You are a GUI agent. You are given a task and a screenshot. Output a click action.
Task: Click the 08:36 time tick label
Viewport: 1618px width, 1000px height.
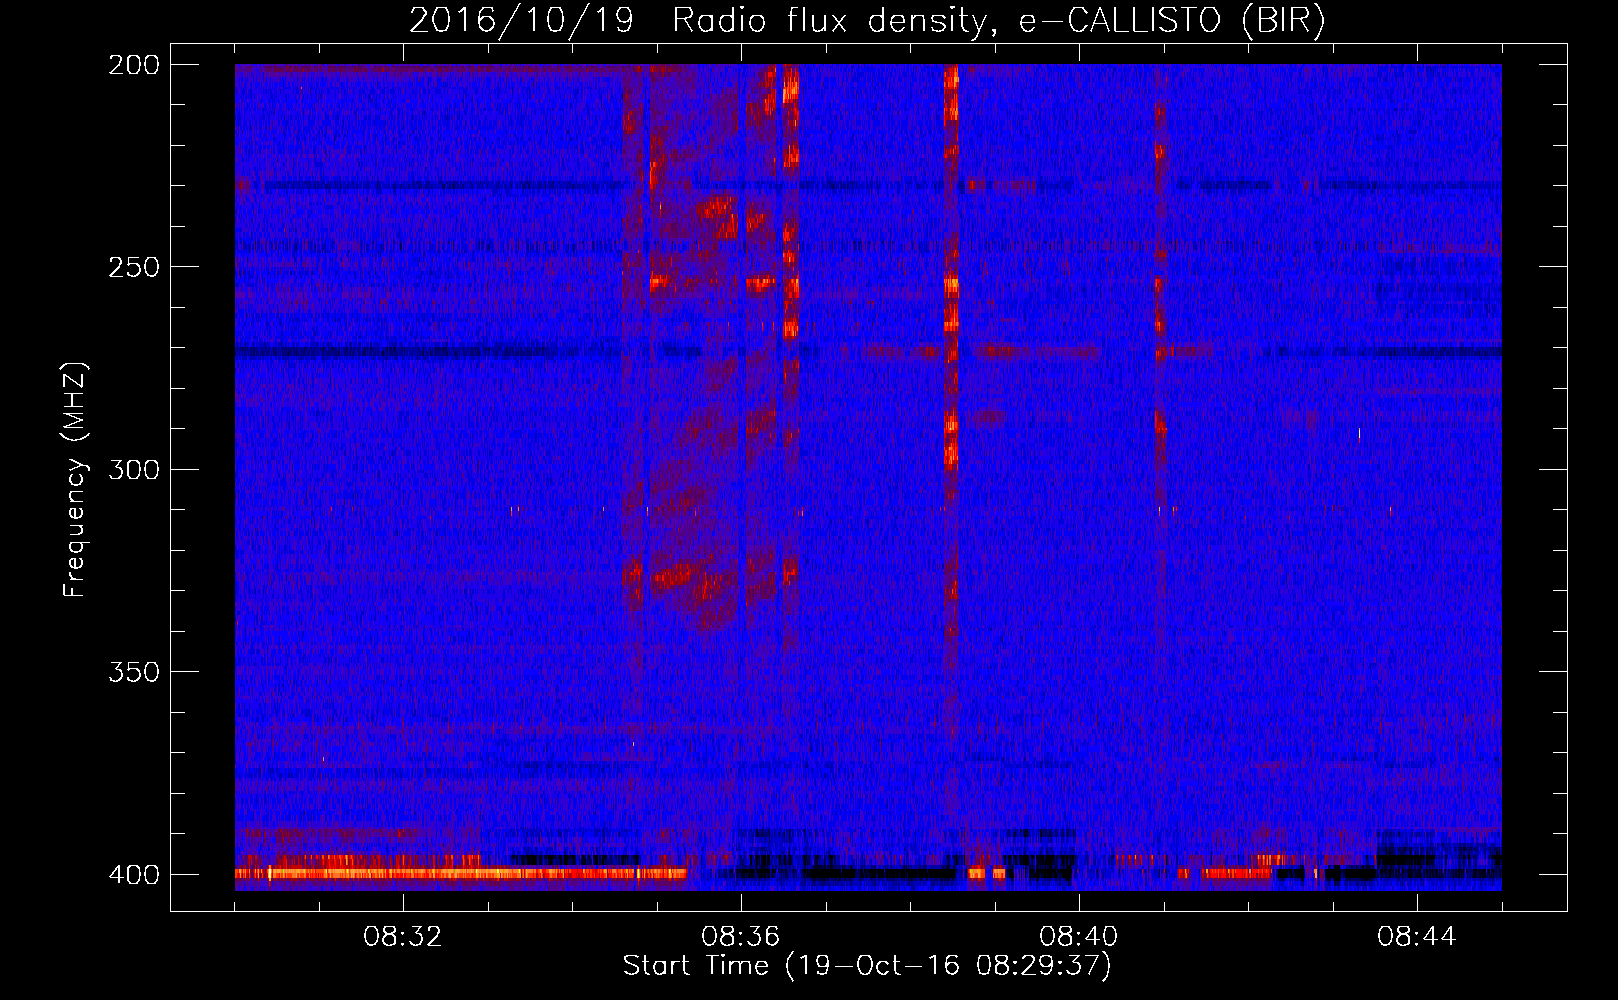coord(741,937)
